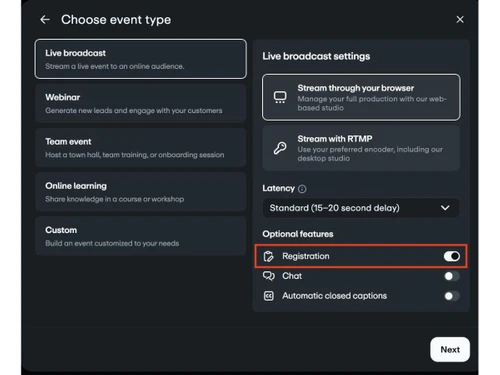Select the Live broadcast event type
The height and width of the screenshot is (375, 500).
point(140,59)
